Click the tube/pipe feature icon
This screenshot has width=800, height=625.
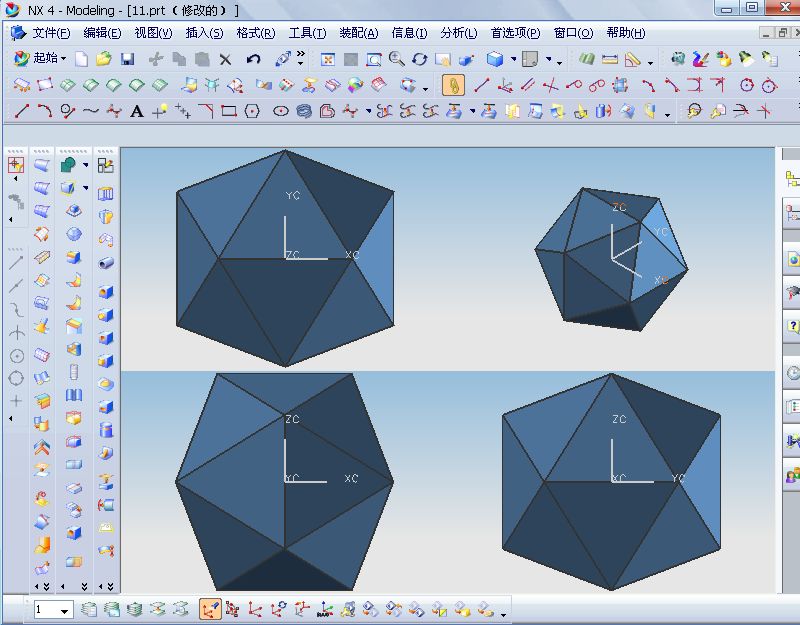coord(106,263)
